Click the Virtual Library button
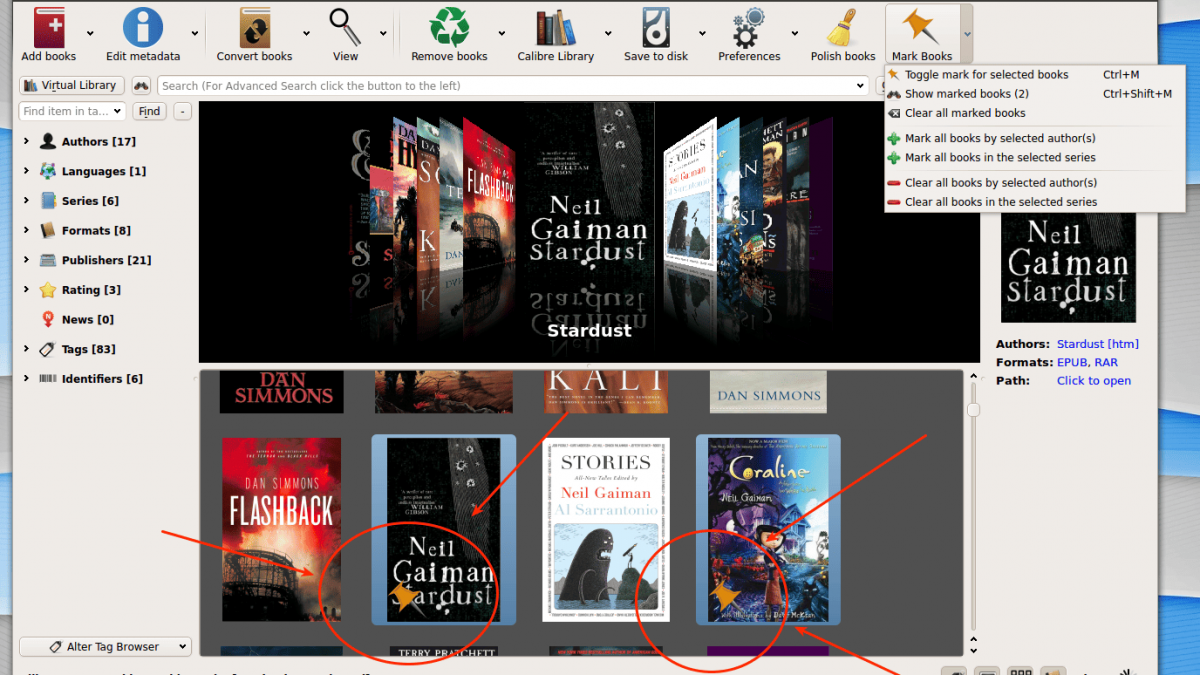This screenshot has height=675, width=1200. point(72,86)
